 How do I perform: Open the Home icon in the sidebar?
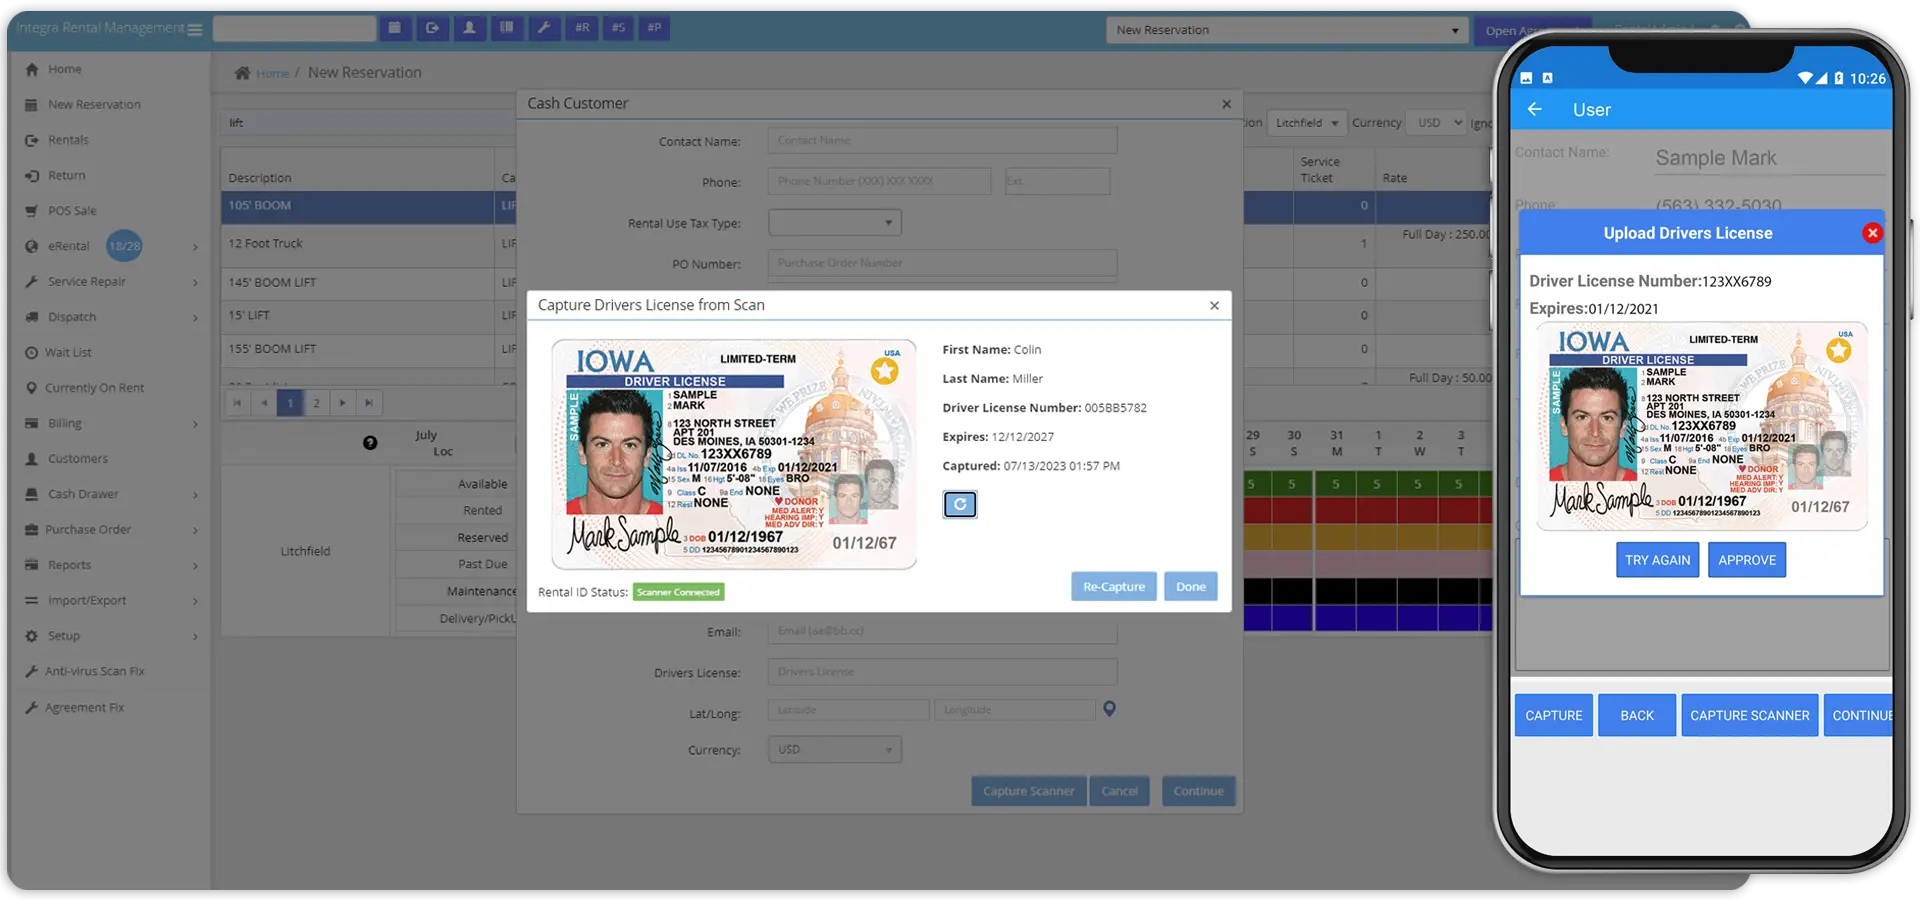coord(33,68)
